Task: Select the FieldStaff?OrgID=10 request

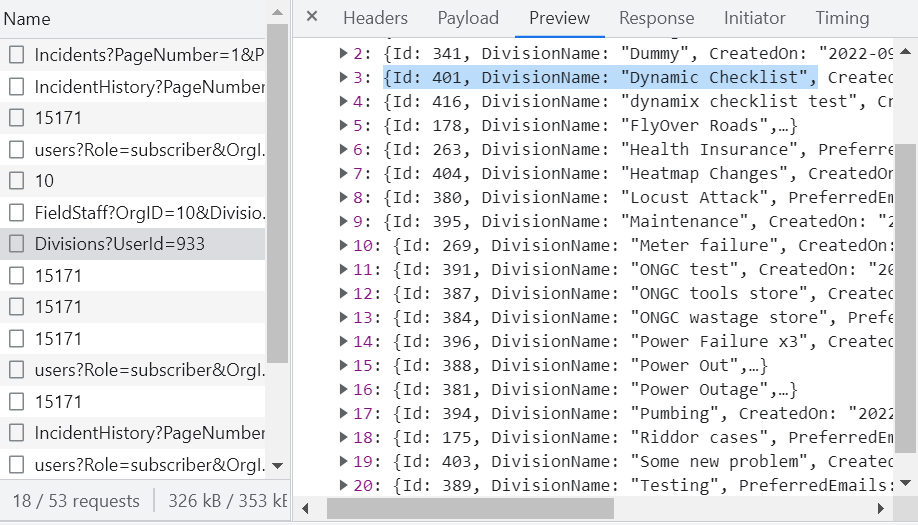Action: point(149,212)
